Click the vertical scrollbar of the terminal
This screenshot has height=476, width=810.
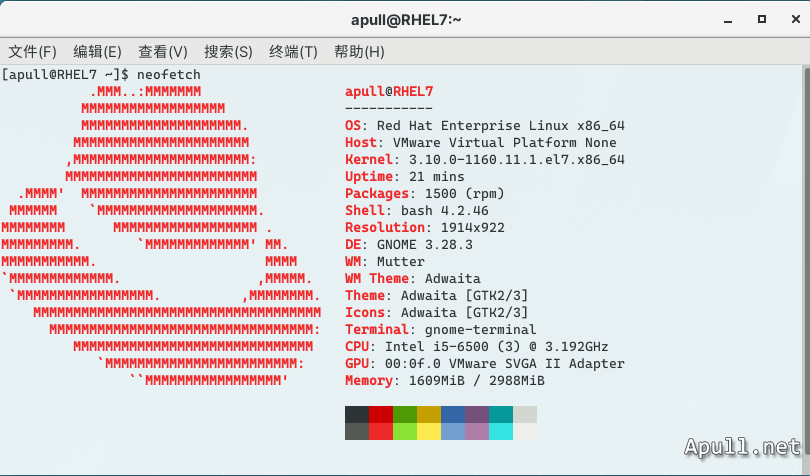pos(806,261)
